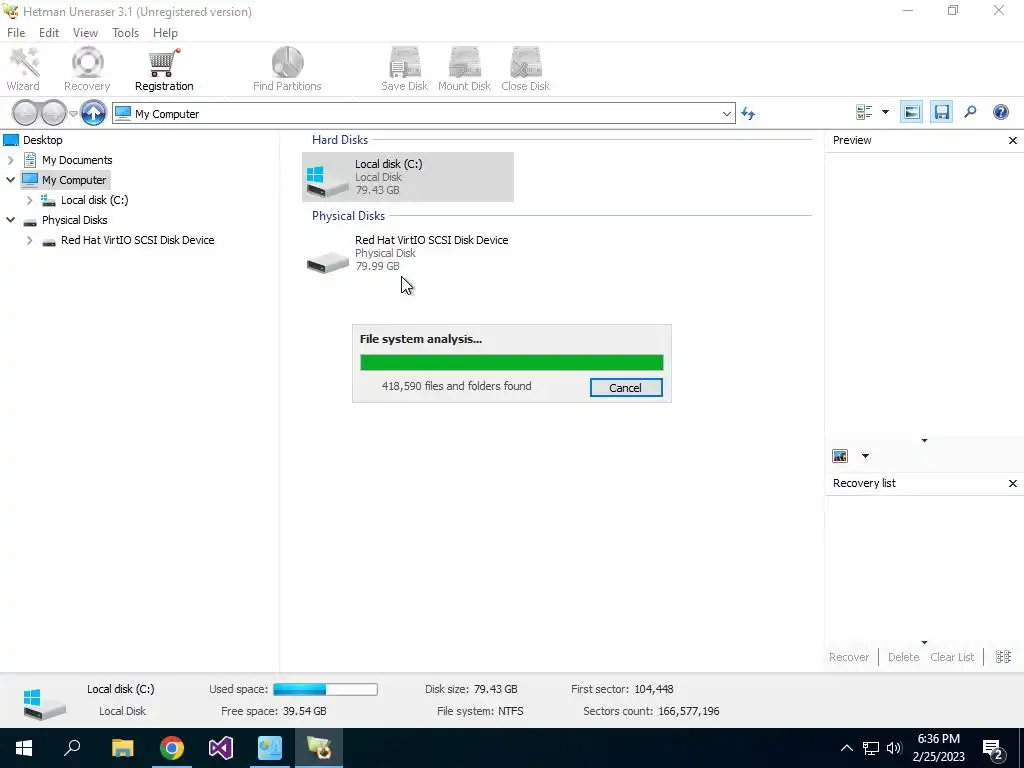Select My Computer in the tree
Image resolution: width=1024 pixels, height=768 pixels.
coord(73,180)
